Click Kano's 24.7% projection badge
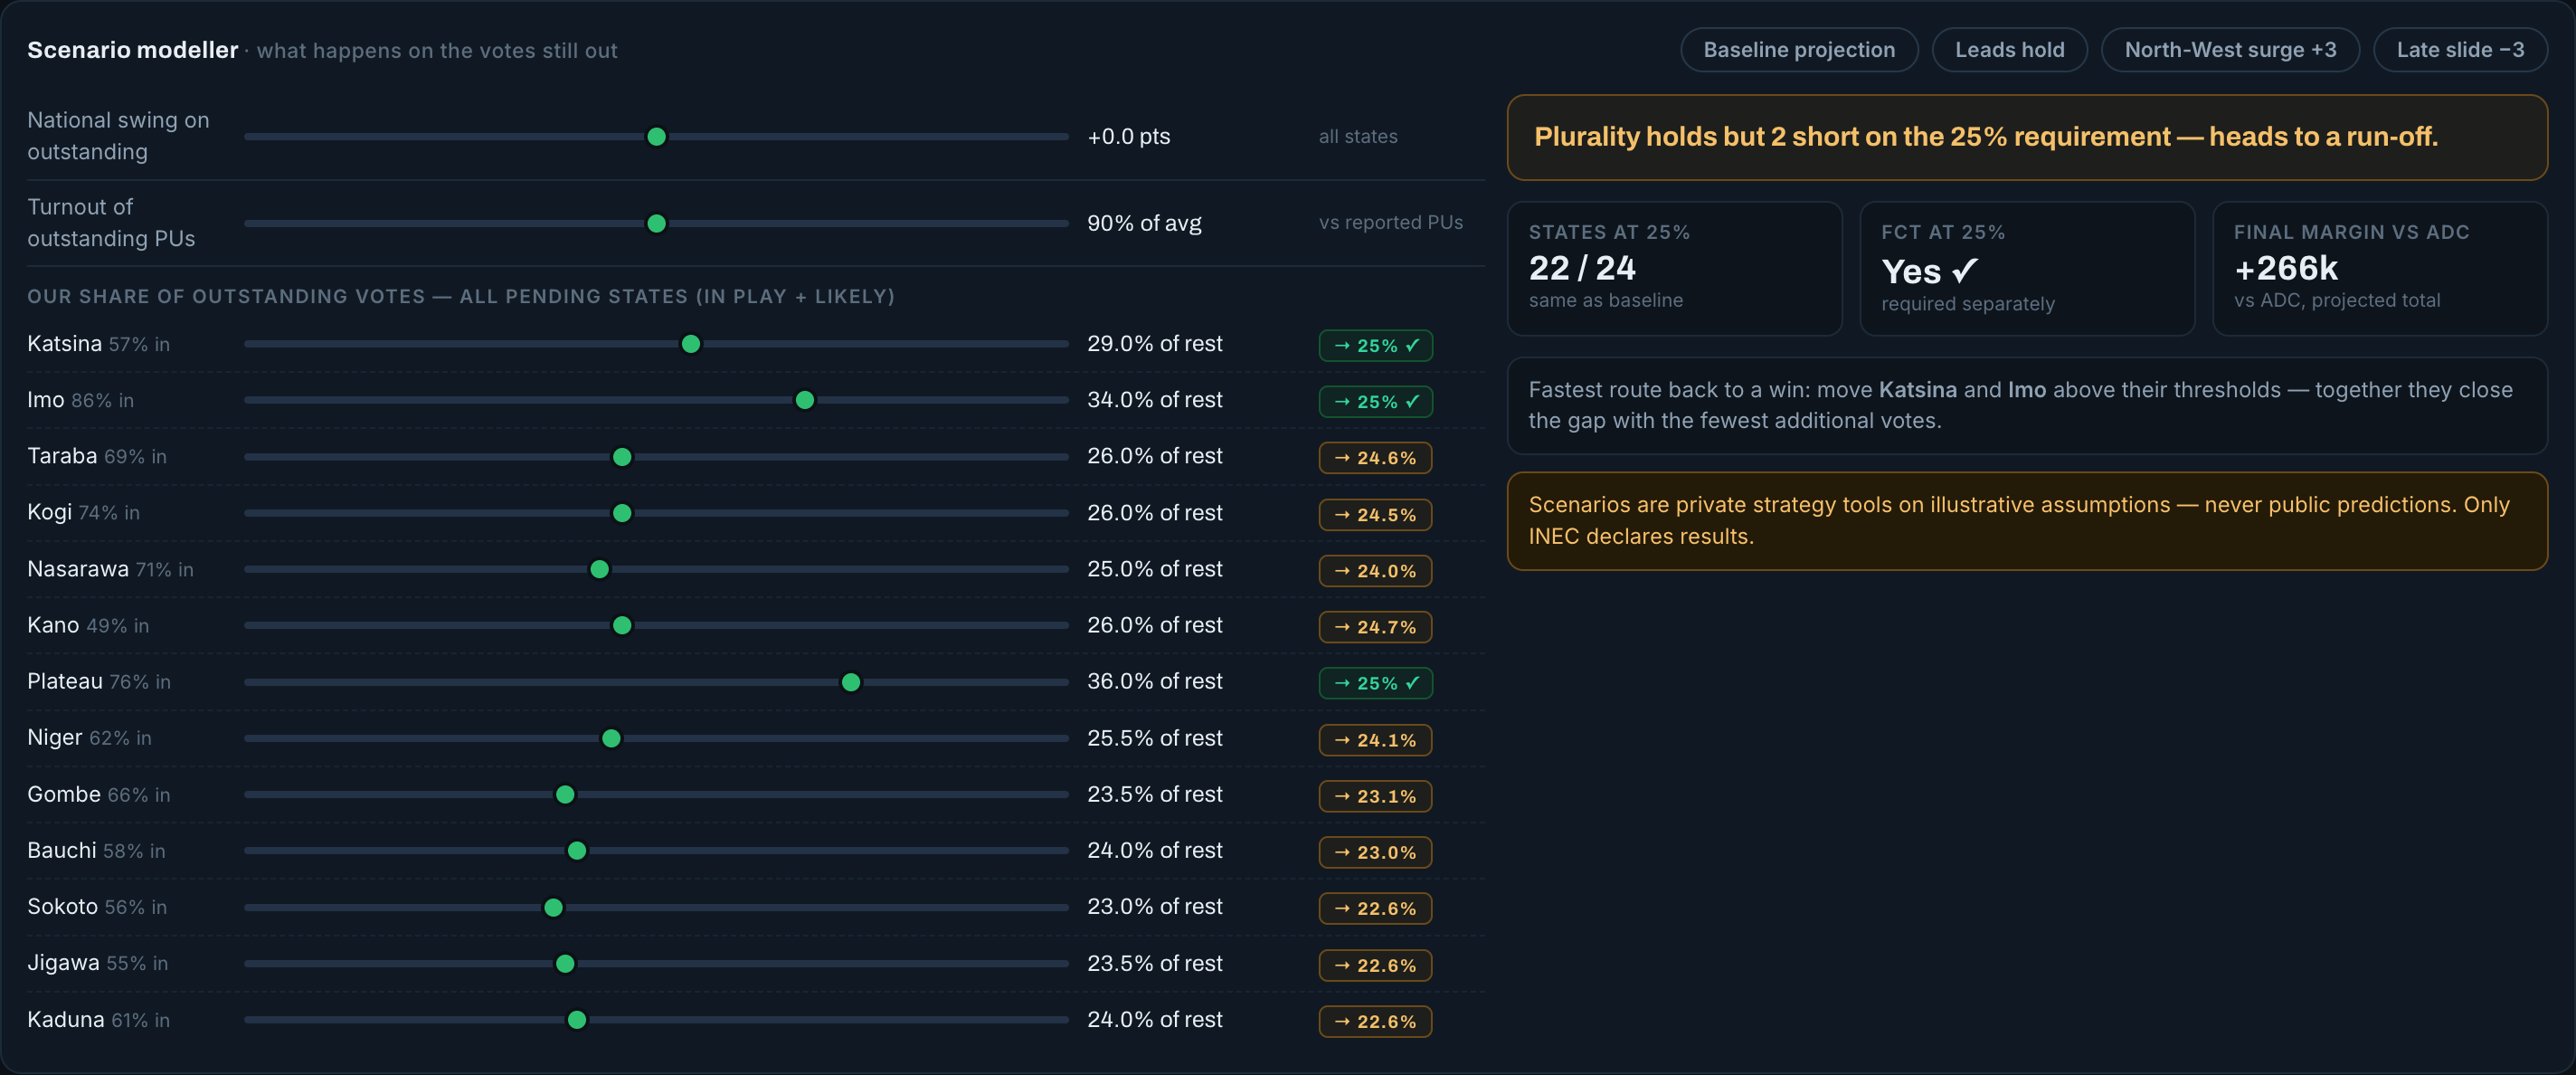The height and width of the screenshot is (1075, 2576). (1375, 627)
